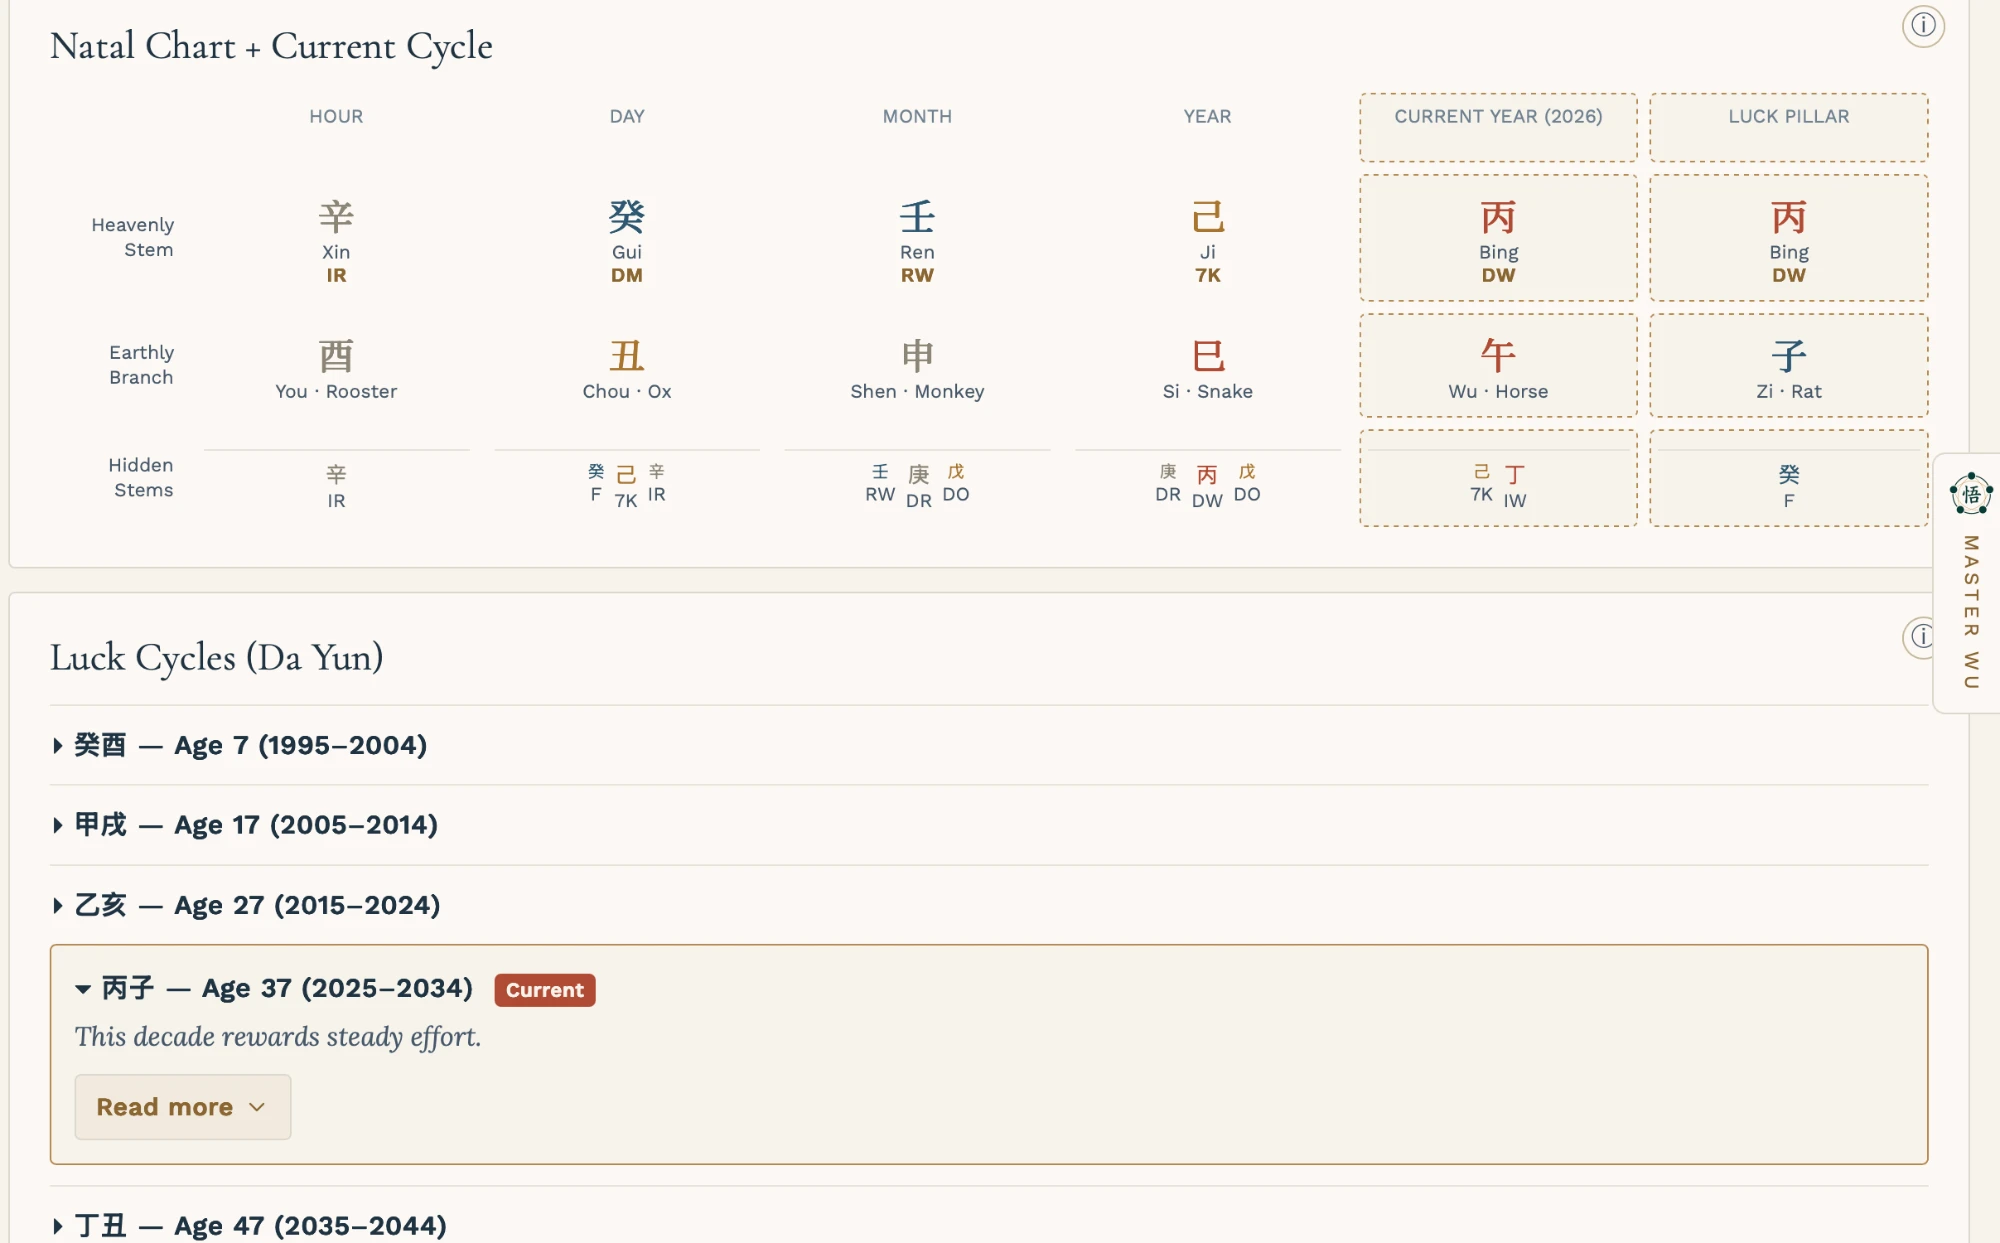
Task: Open the Master Wu emblem icon
Action: [1970, 494]
